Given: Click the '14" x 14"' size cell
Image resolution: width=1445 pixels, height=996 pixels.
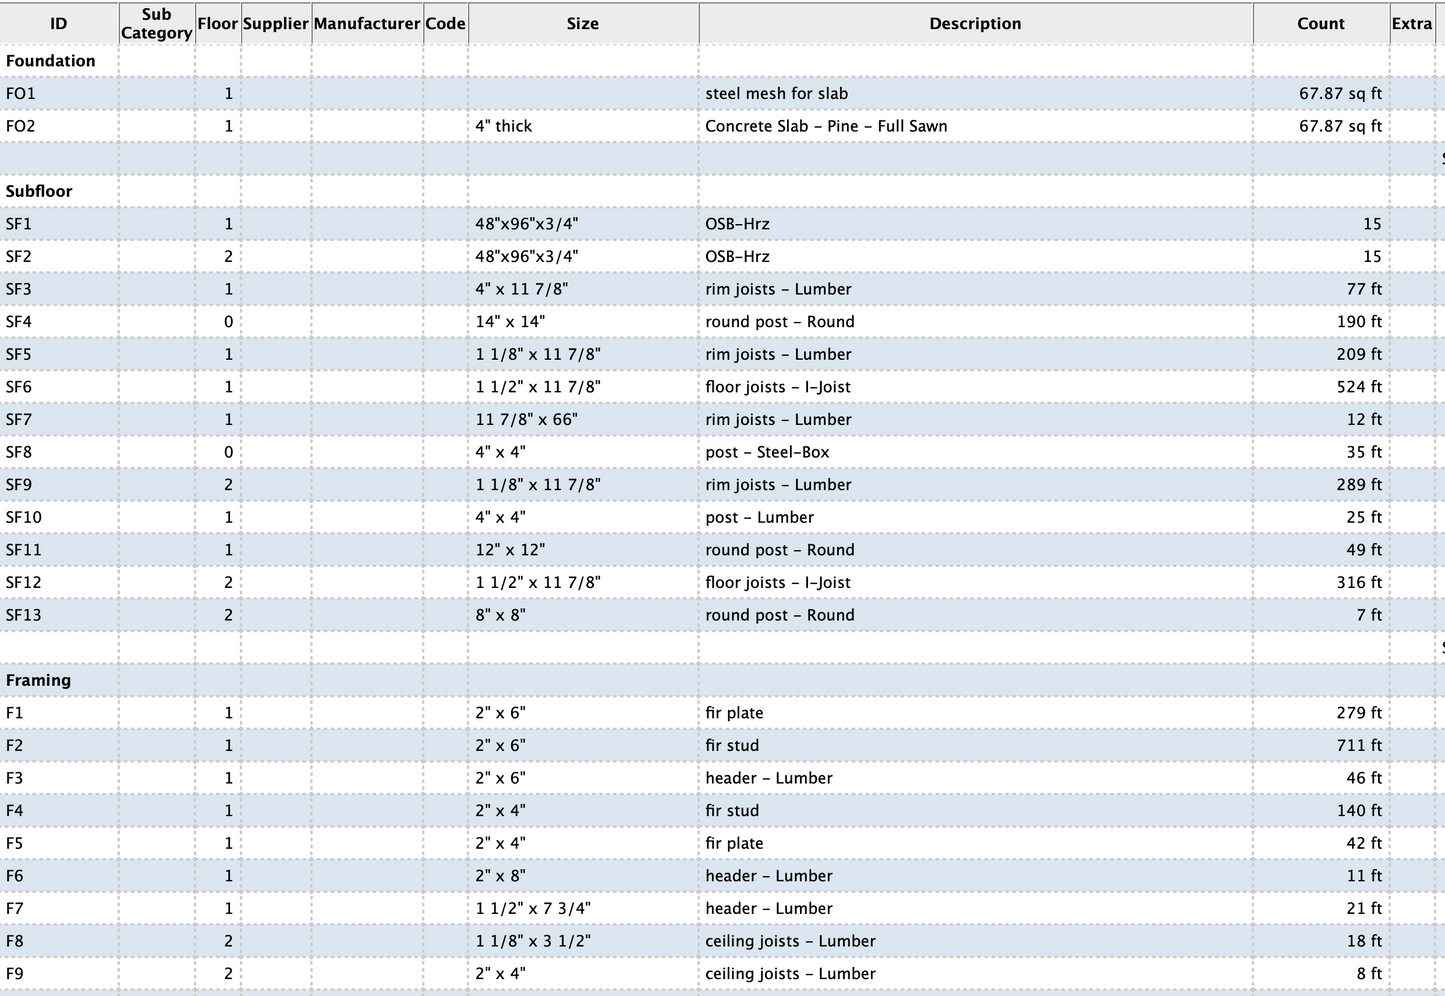Looking at the screenshot, I should [510, 322].
